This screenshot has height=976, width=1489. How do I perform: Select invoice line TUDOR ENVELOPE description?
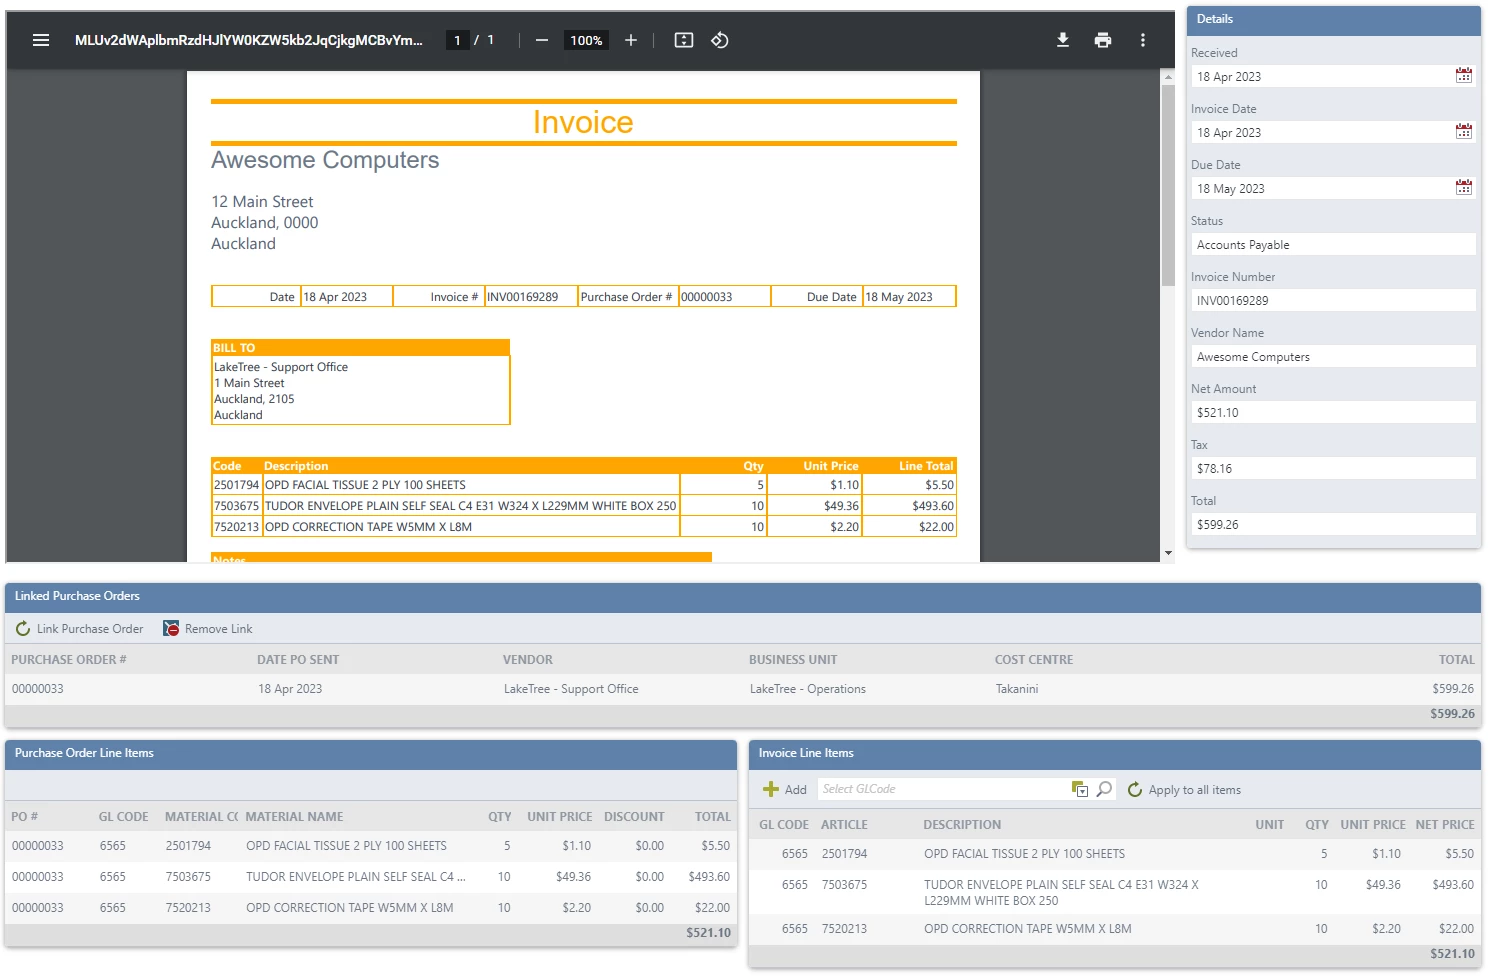(x=1061, y=893)
